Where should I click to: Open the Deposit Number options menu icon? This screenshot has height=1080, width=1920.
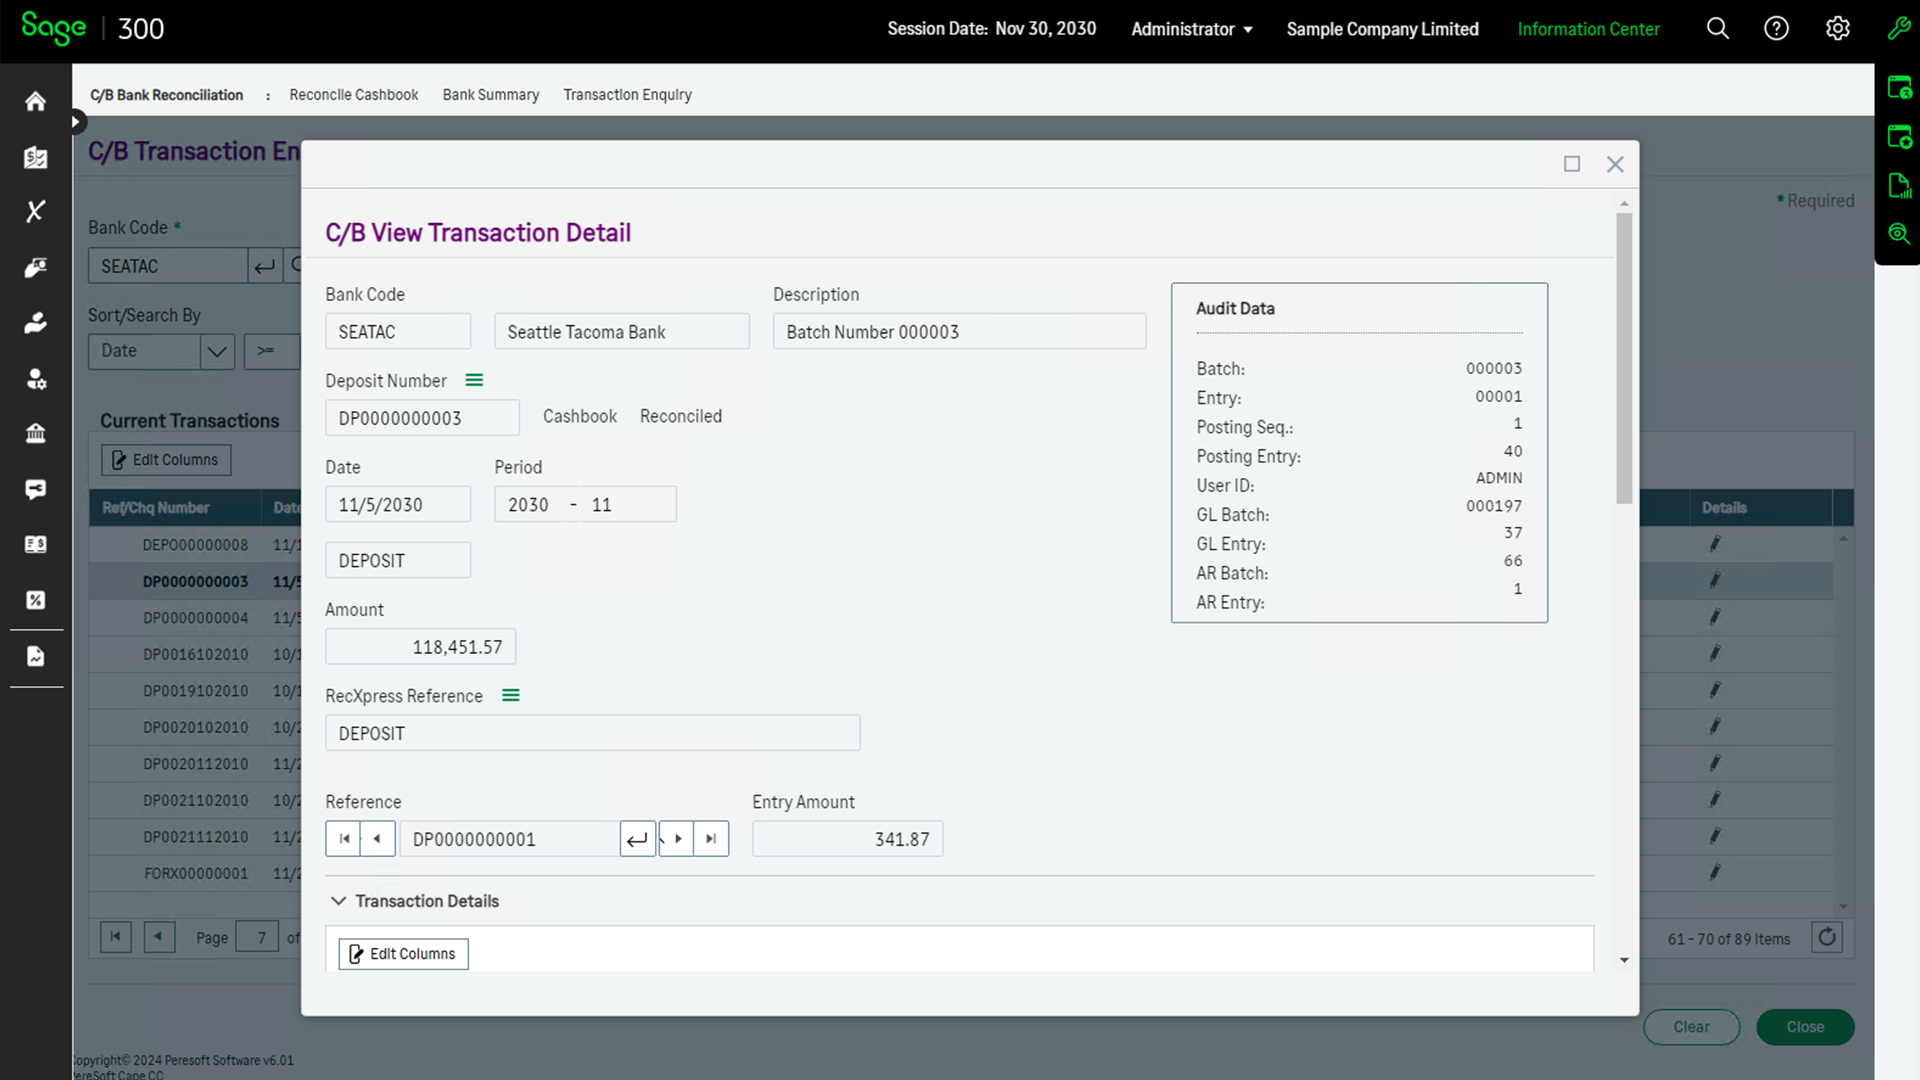[x=474, y=380]
